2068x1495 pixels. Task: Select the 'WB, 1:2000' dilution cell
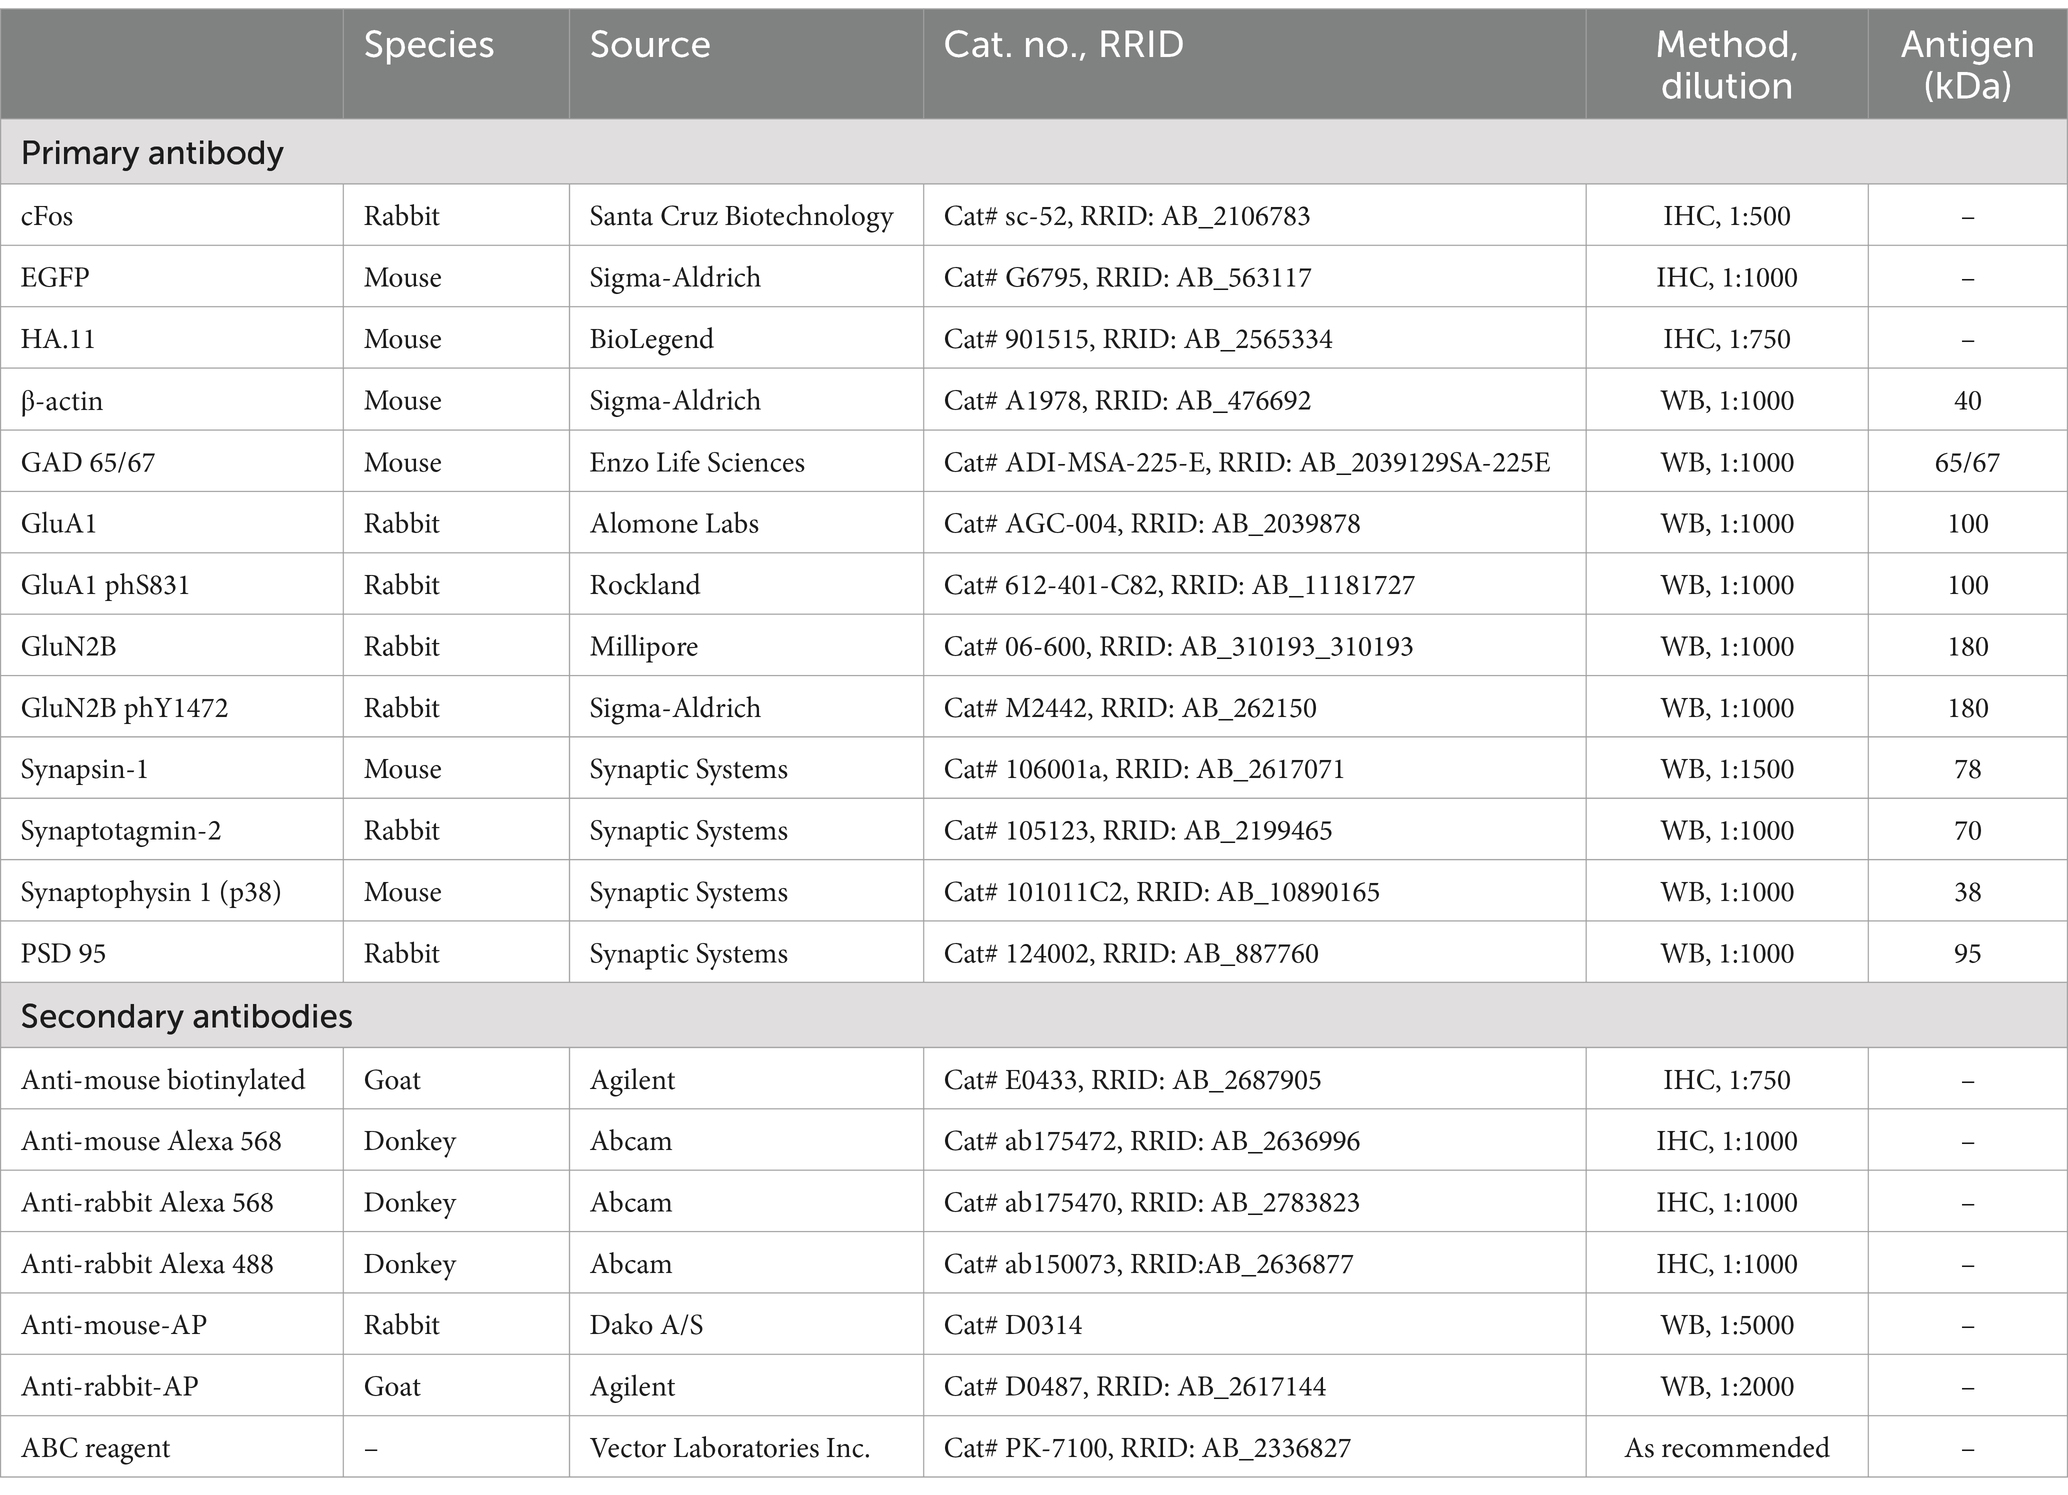(1727, 1387)
